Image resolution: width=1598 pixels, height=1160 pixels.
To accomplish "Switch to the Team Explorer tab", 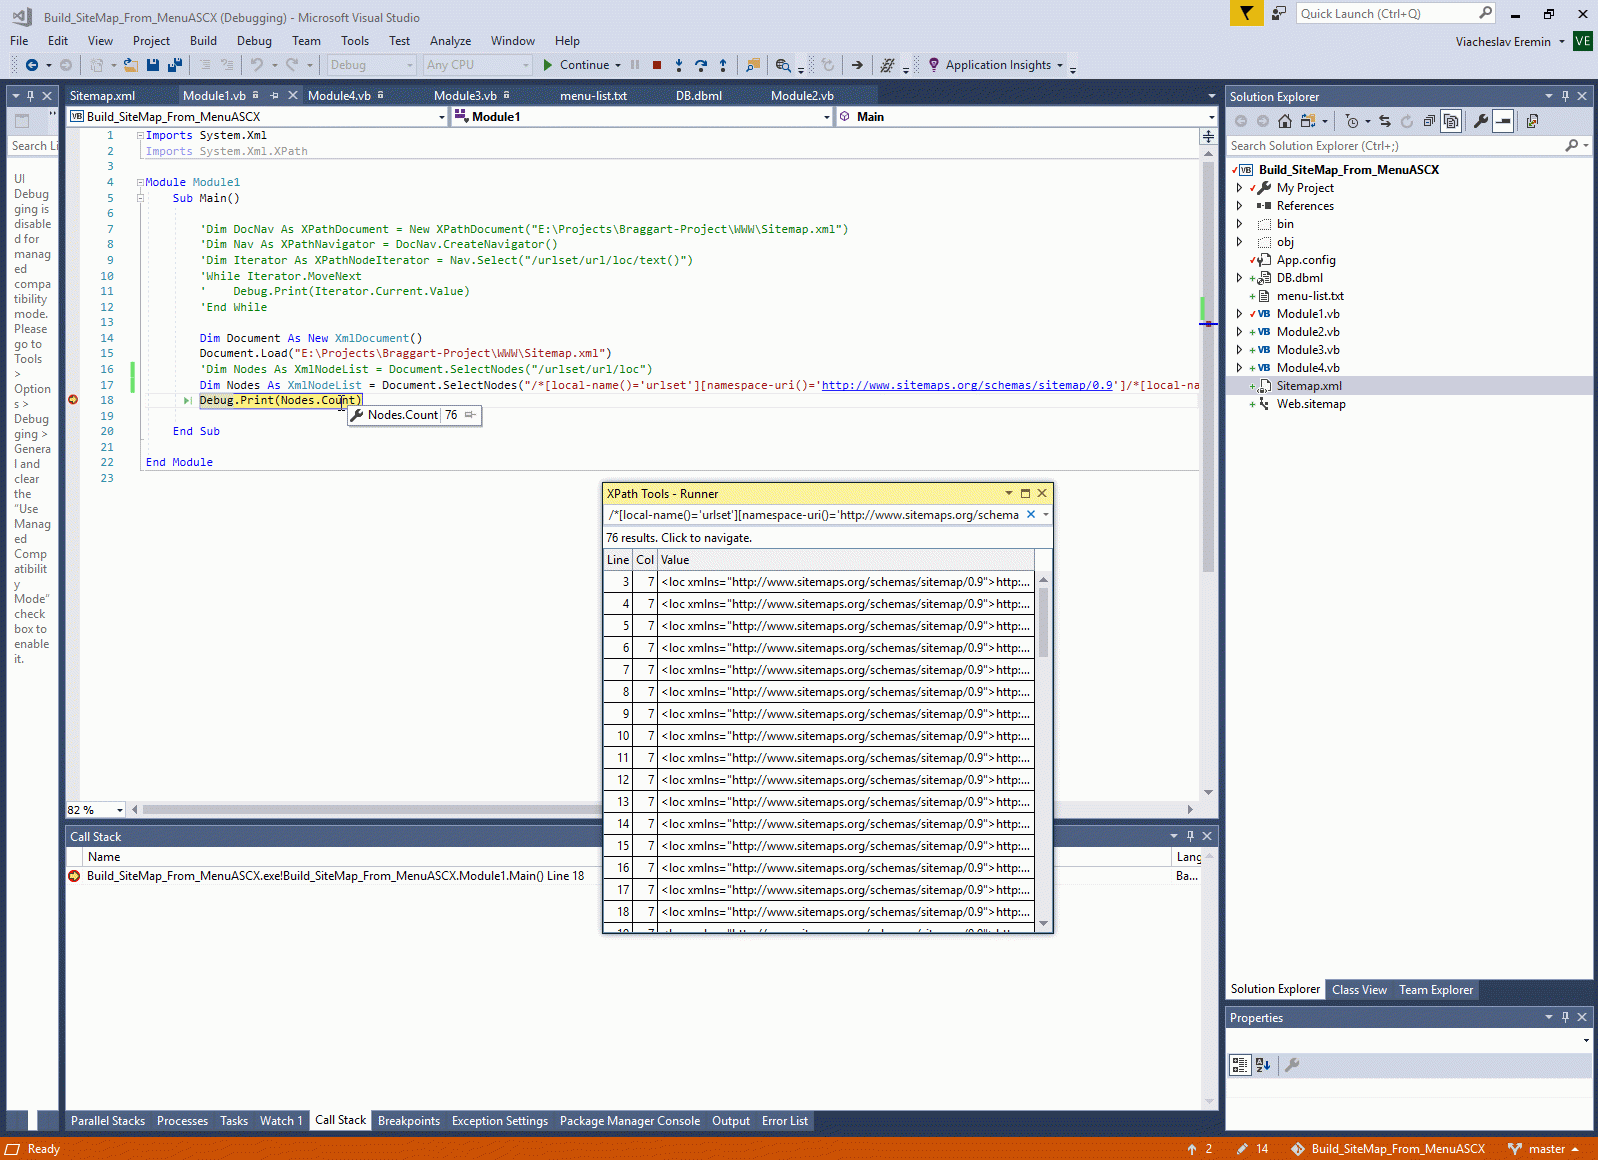I will (1436, 990).
